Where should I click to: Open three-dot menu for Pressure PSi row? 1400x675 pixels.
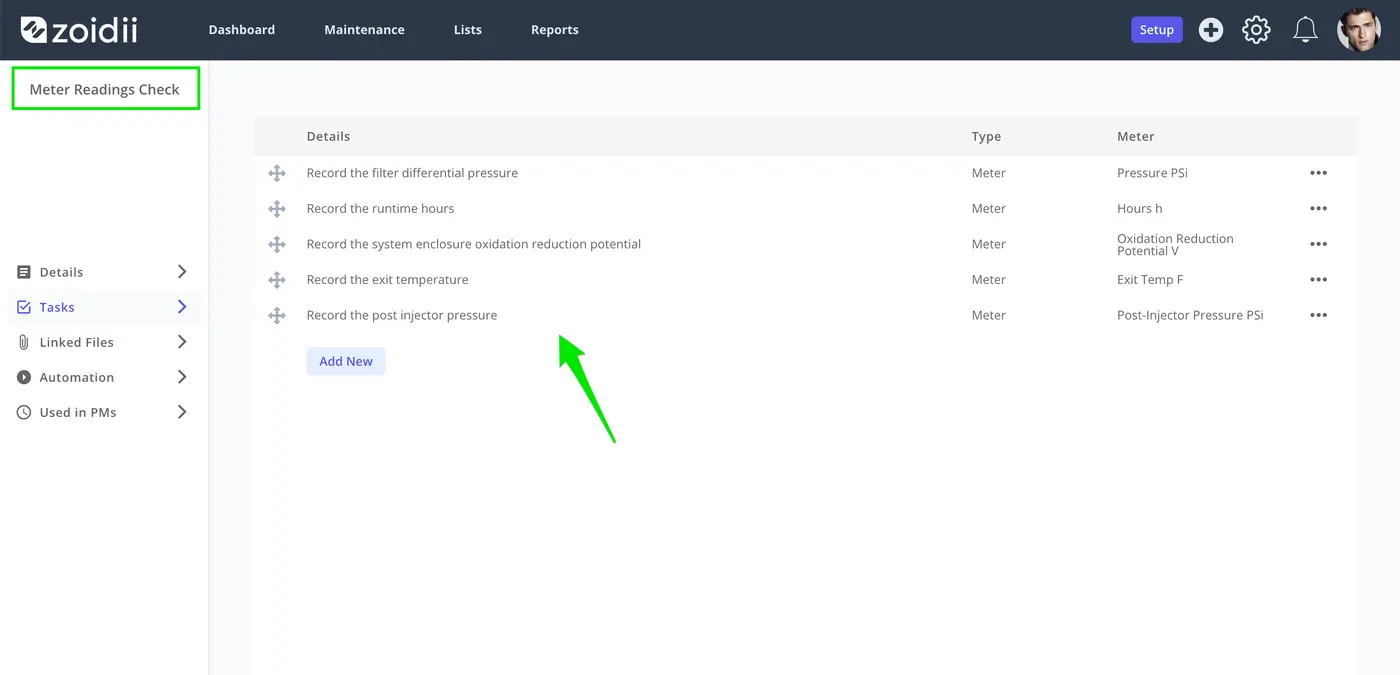pos(1318,173)
